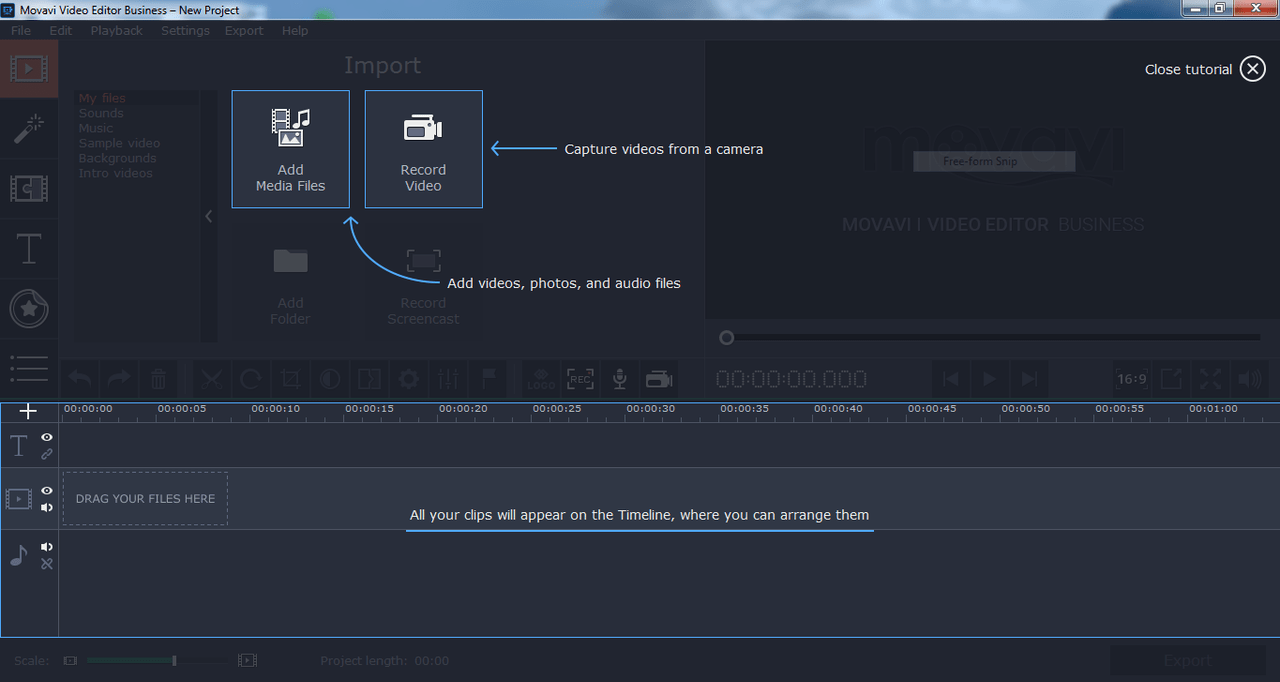Click the Transition wizard icon

click(x=369, y=379)
